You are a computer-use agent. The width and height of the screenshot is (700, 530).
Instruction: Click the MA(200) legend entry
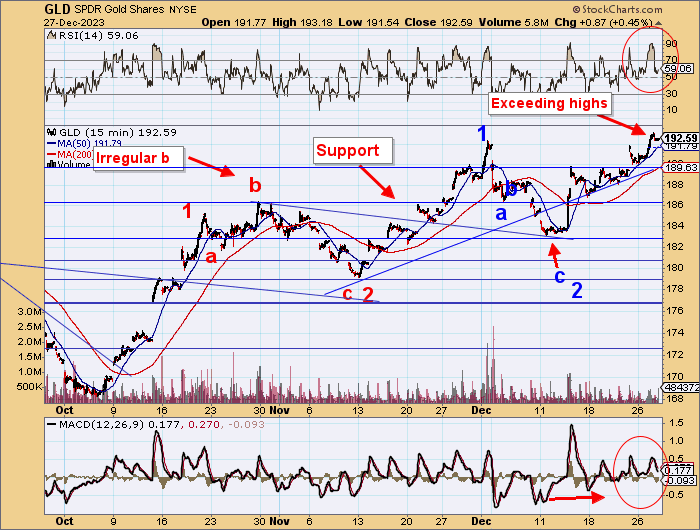pyautogui.click(x=70, y=154)
